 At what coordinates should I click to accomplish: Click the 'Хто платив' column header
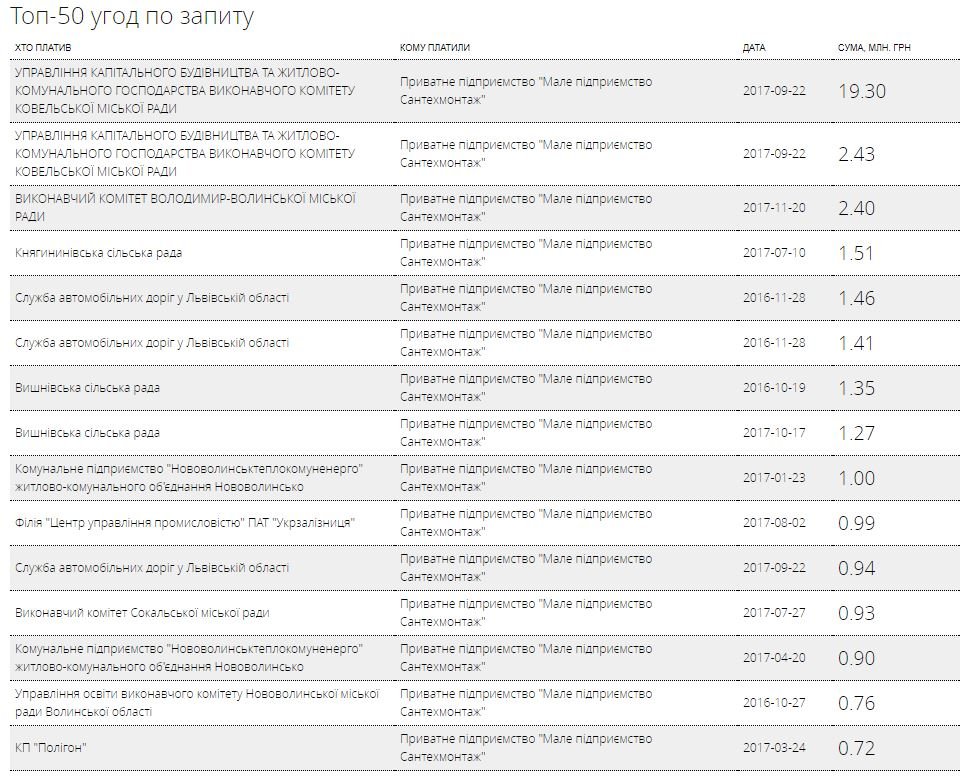[43, 48]
